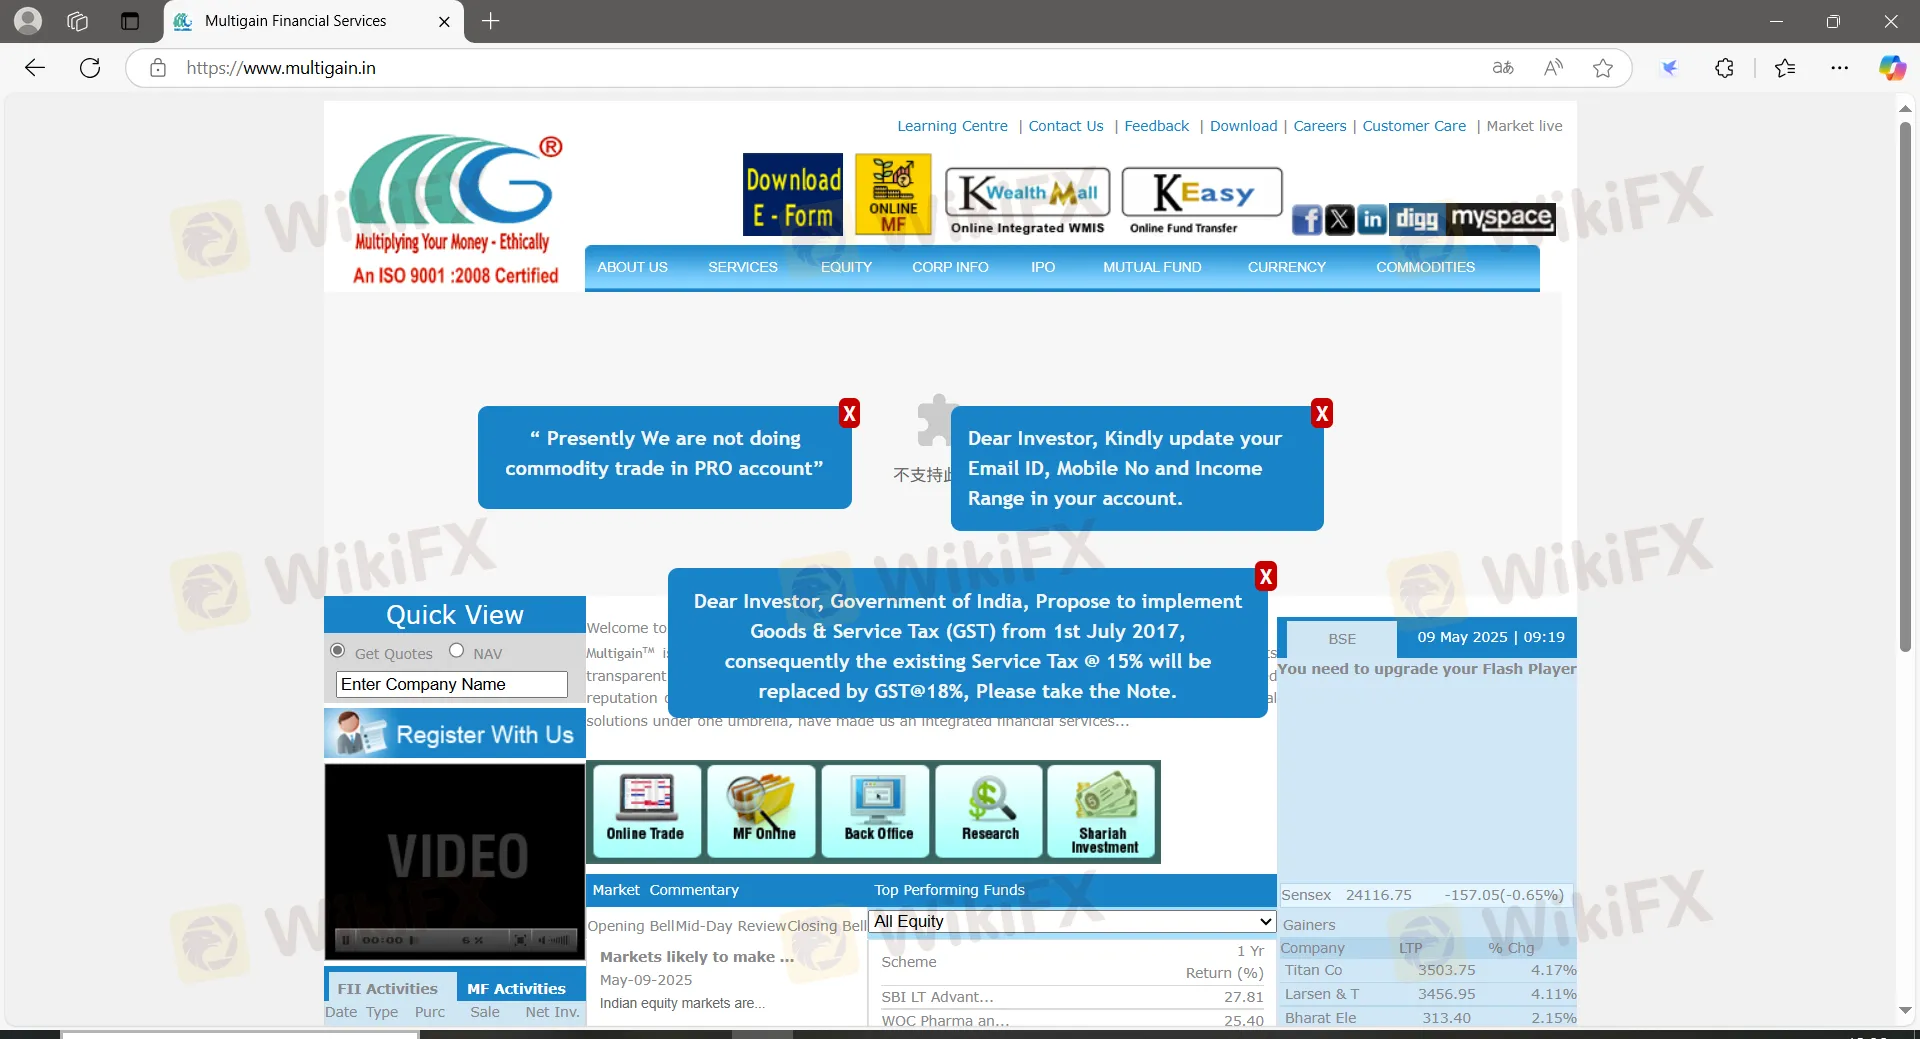The width and height of the screenshot is (1920, 1039).
Task: Open the LinkedIn icon link
Action: (1372, 219)
